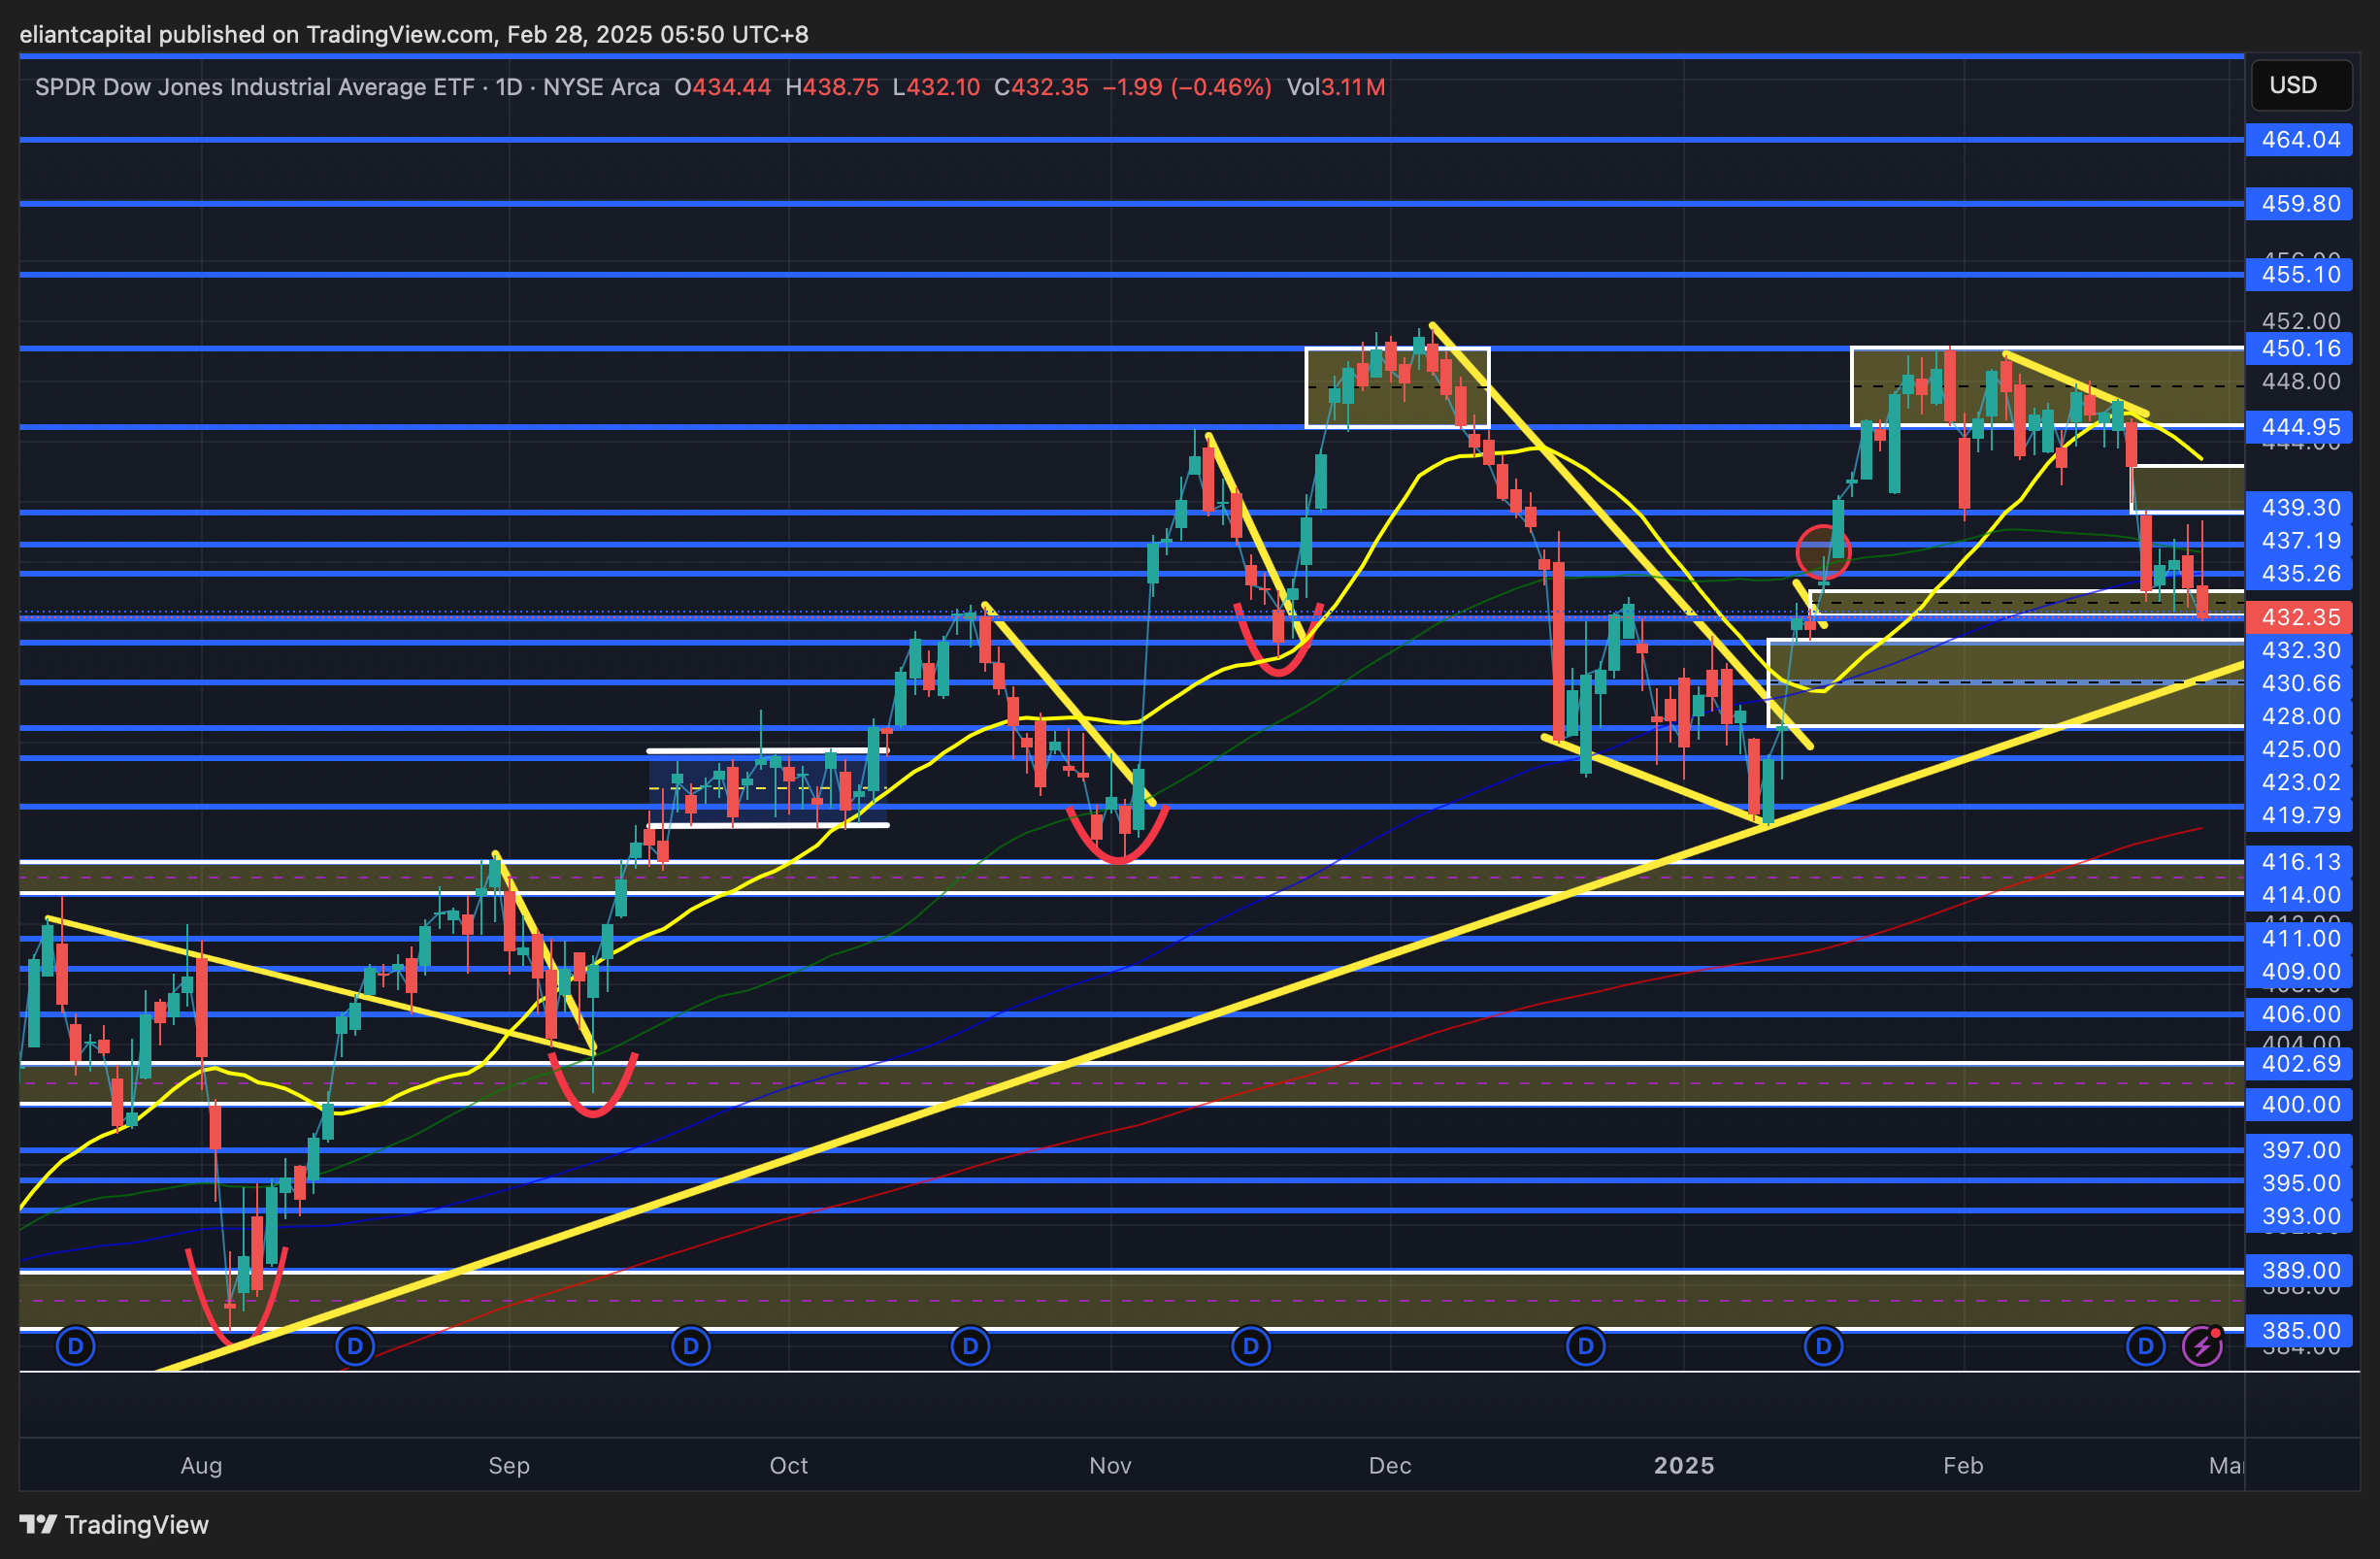The image size is (2380, 1559).
Task: Click the mid-October dividend D marker
Action: (970, 1346)
